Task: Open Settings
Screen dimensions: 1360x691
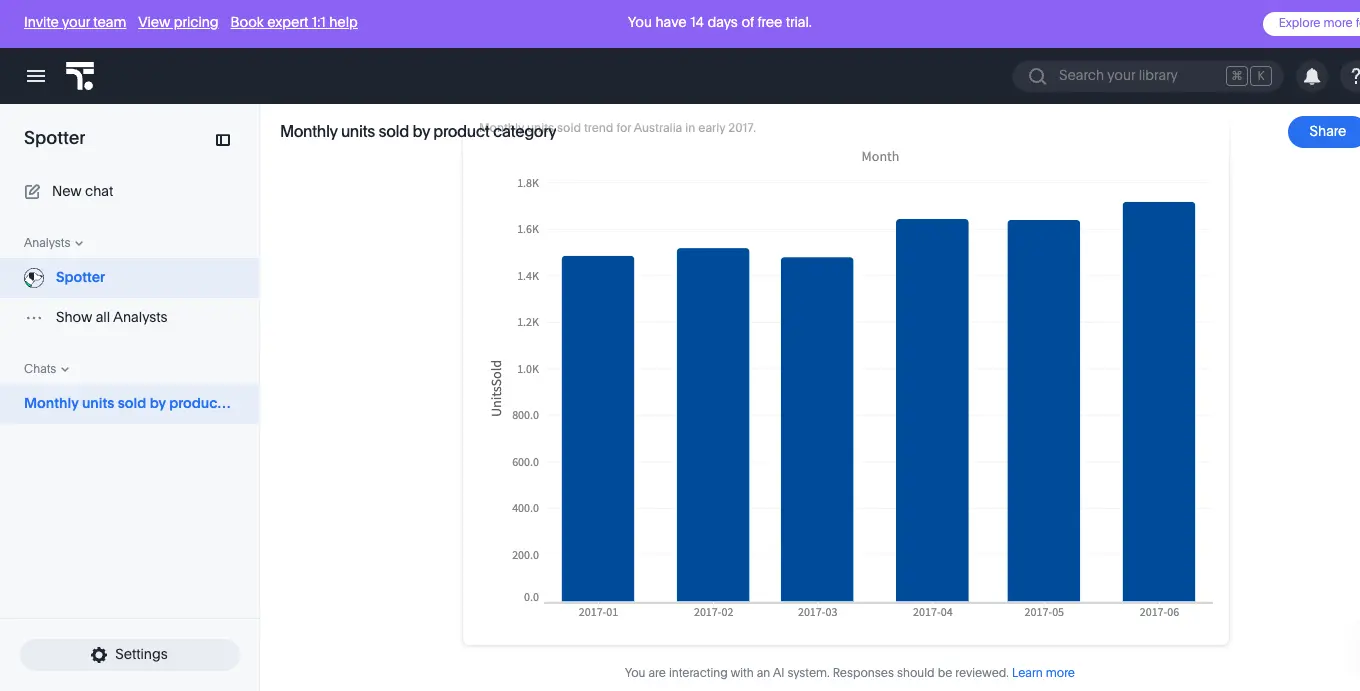Action: (x=130, y=655)
